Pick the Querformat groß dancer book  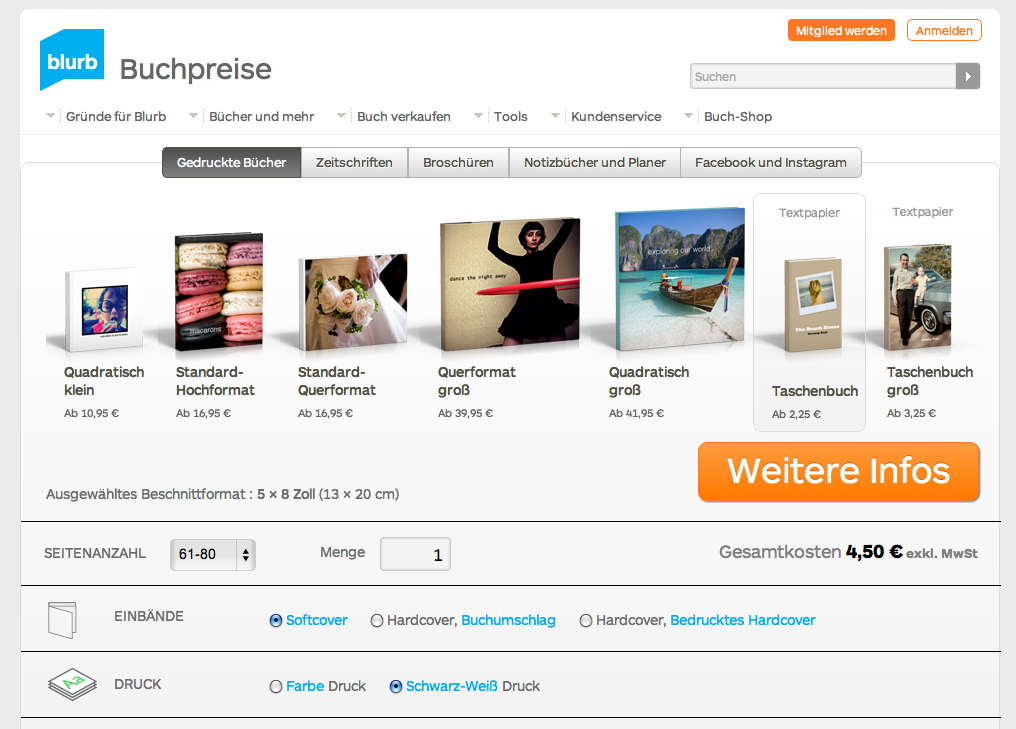click(509, 285)
